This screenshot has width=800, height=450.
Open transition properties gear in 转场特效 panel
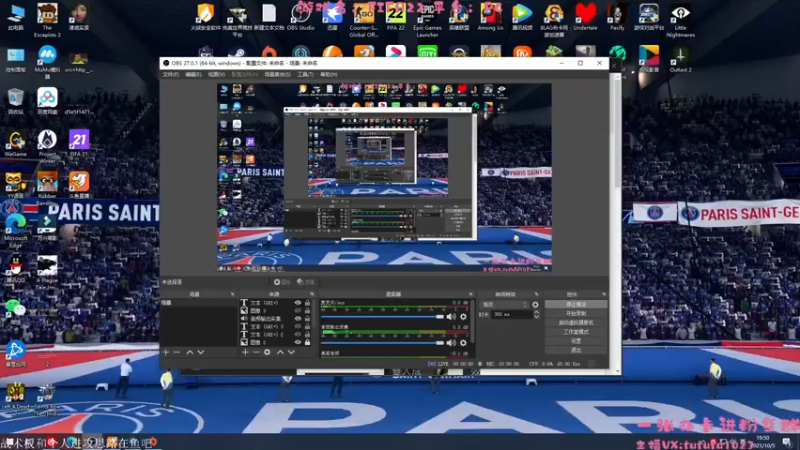pos(535,305)
